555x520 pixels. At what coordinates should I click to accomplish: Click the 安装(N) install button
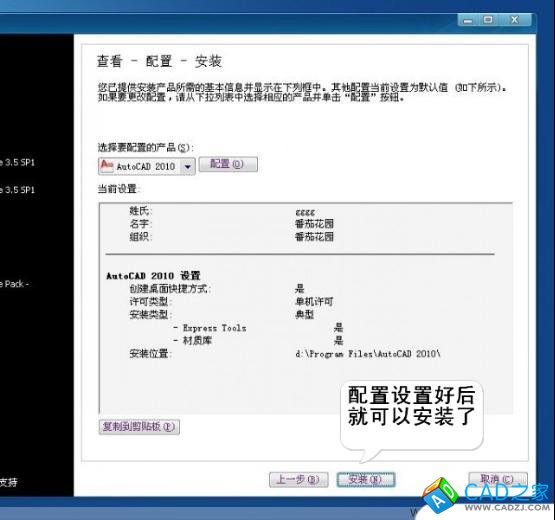366,479
